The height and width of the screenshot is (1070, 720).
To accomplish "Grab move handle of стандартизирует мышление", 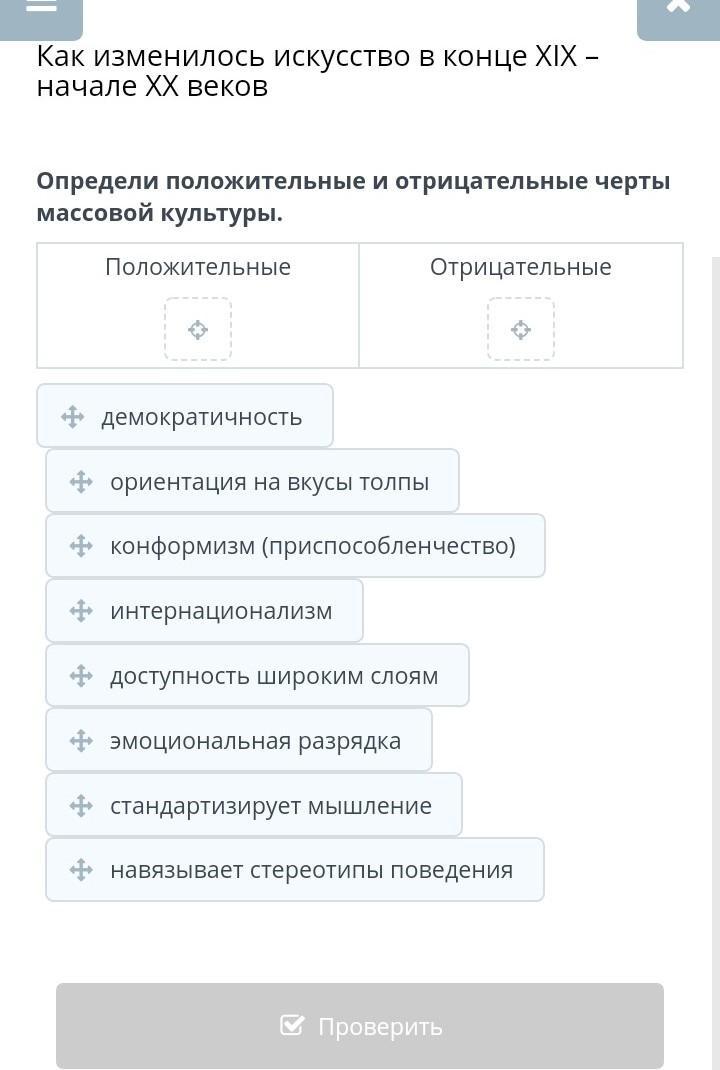I will pos(81,805).
